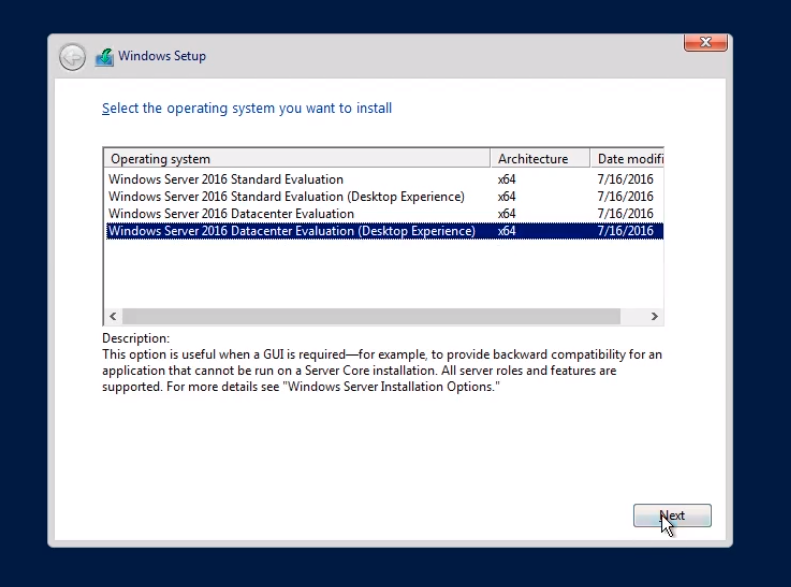The width and height of the screenshot is (791, 587).
Task: Click the left scroll arrow of list
Action: 112,316
